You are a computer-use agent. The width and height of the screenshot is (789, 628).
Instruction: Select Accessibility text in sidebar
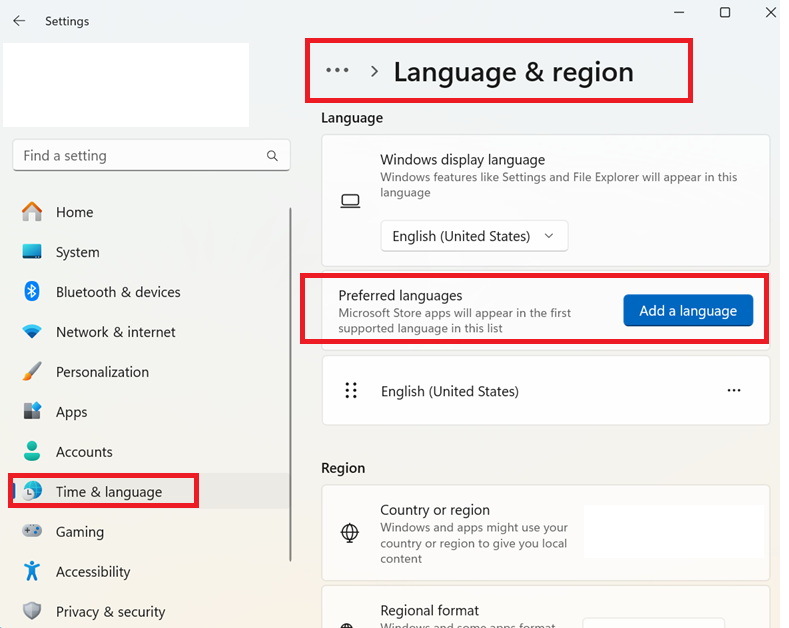pos(93,572)
